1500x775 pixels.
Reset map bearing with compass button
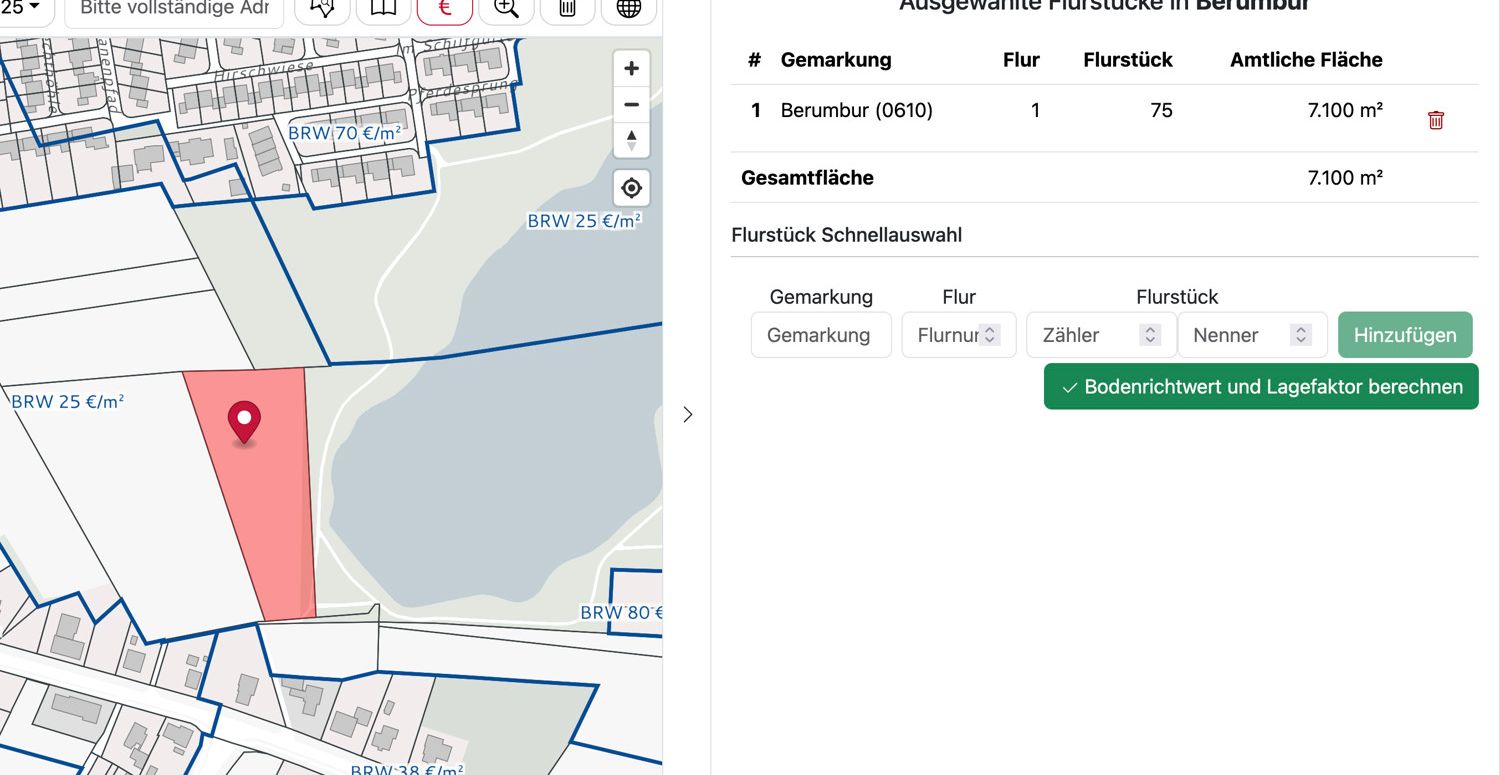tap(631, 140)
